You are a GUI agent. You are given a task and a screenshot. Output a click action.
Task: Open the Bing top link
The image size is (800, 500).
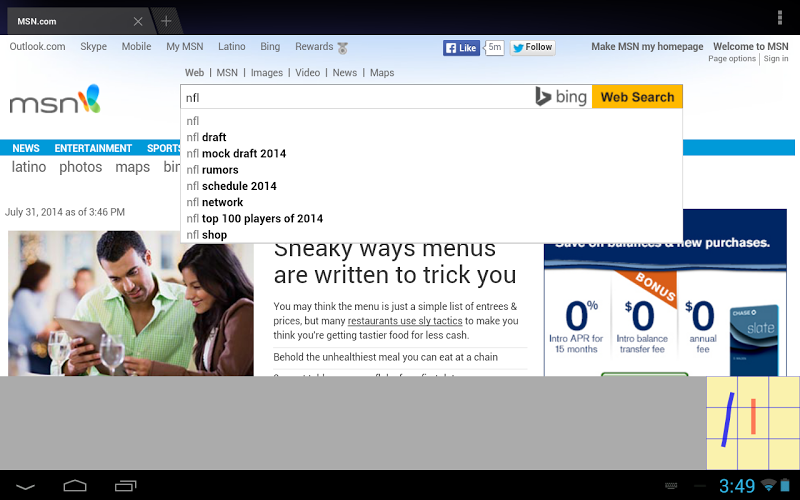pos(270,46)
